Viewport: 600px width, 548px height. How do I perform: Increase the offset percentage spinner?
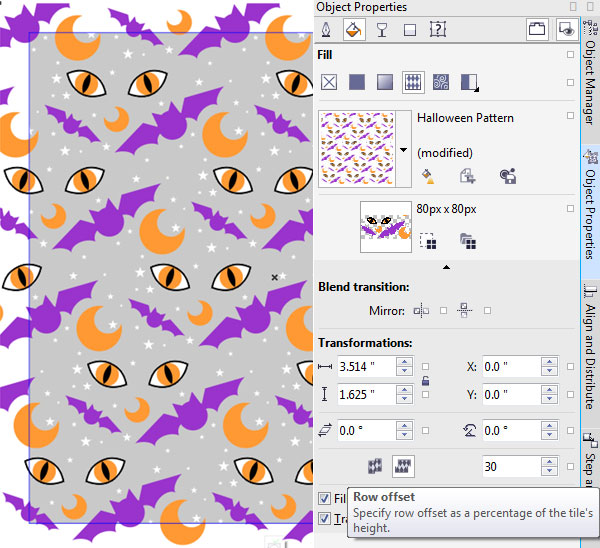(549, 462)
